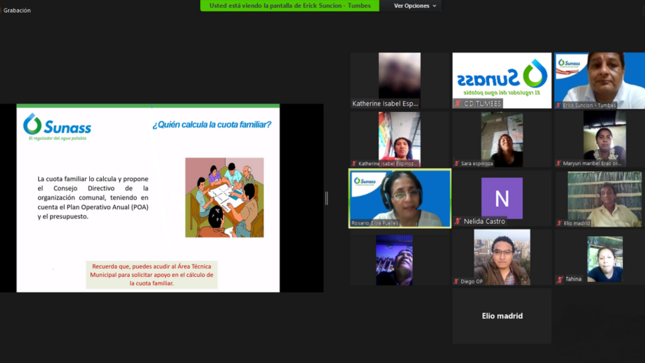
Task: Click the muted mic icon on Maryuri maribel tile
Action: [559, 163]
